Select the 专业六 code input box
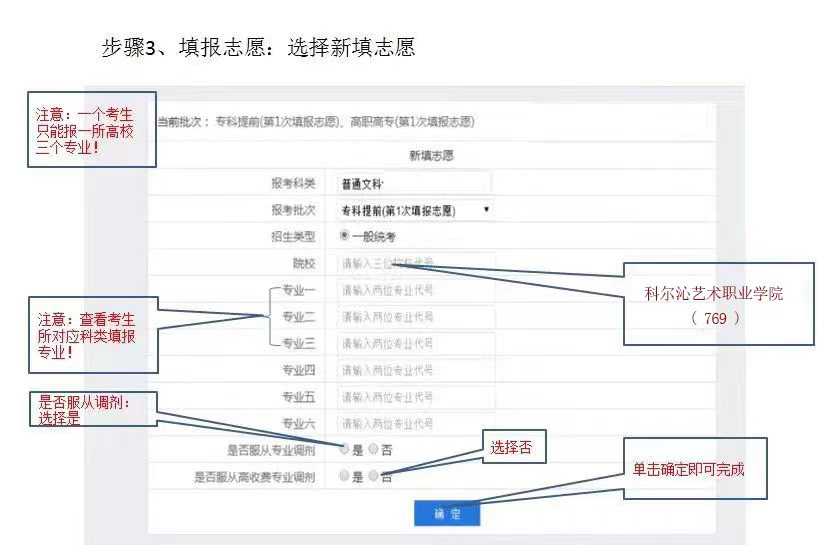Screen dimensions: 830x545 (x=414, y=424)
